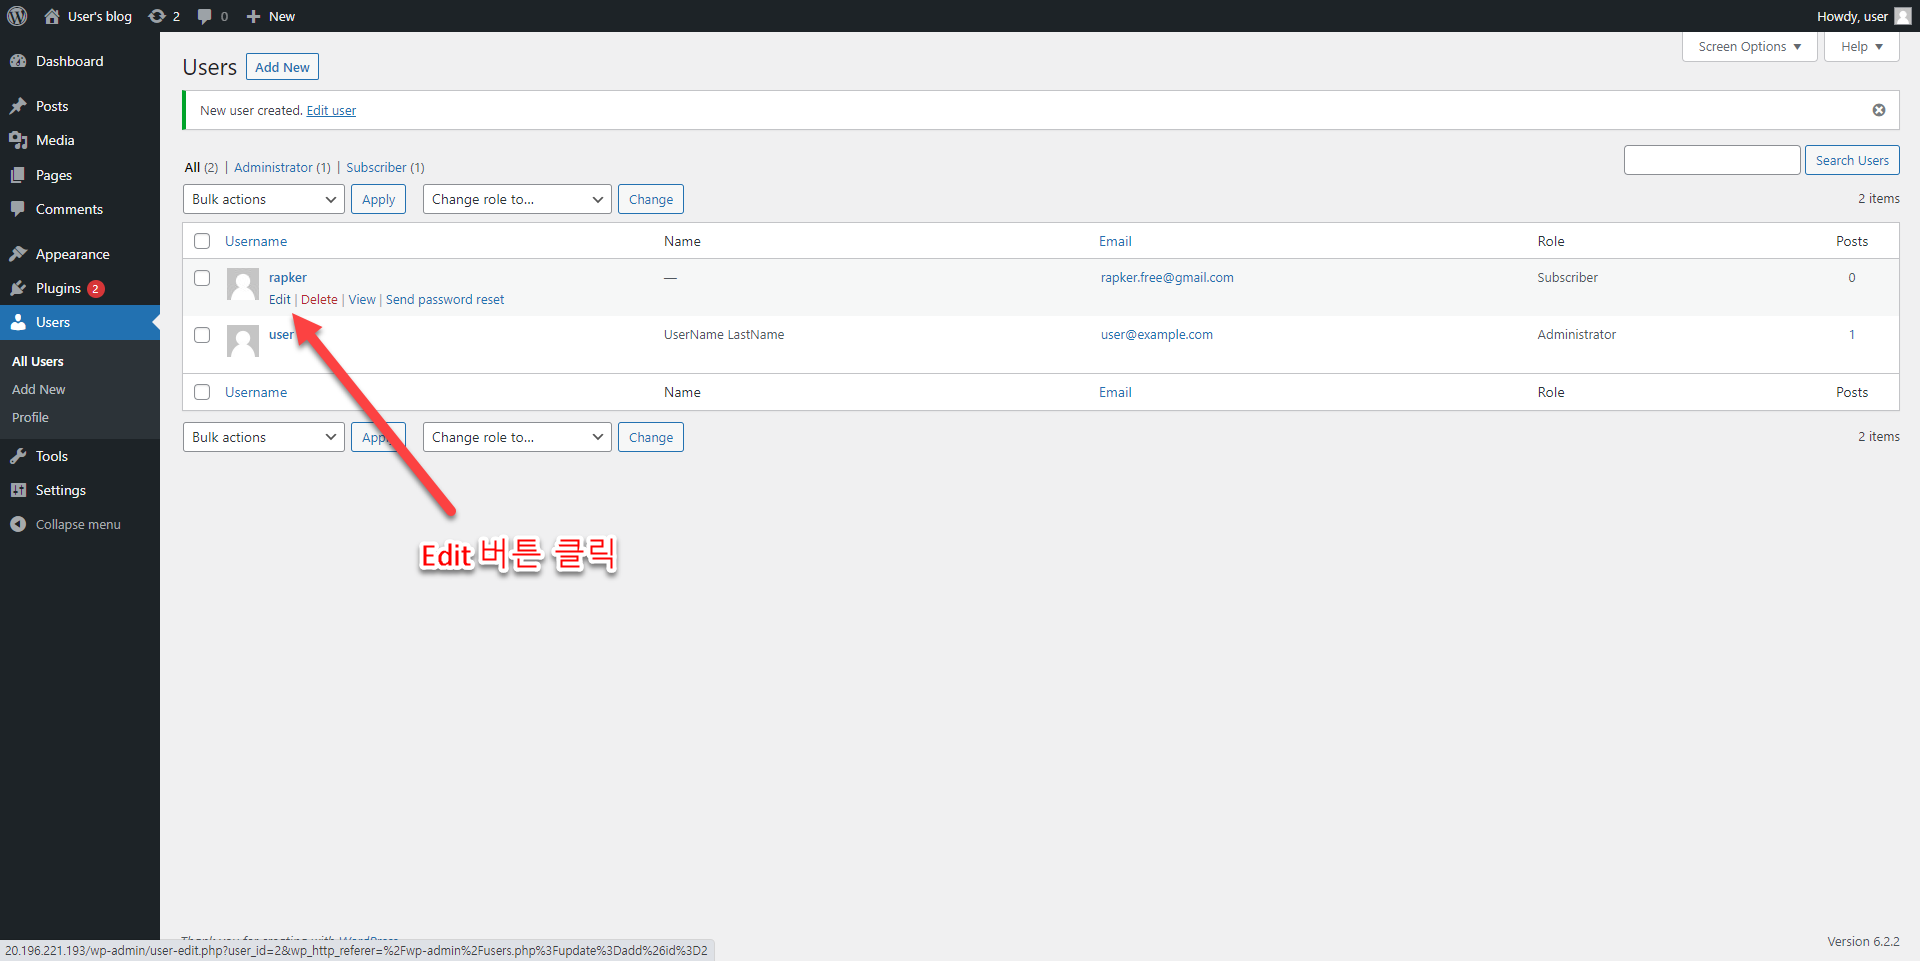The height and width of the screenshot is (961, 1920).
Task: Filter by Subscriber role
Action: [385, 167]
